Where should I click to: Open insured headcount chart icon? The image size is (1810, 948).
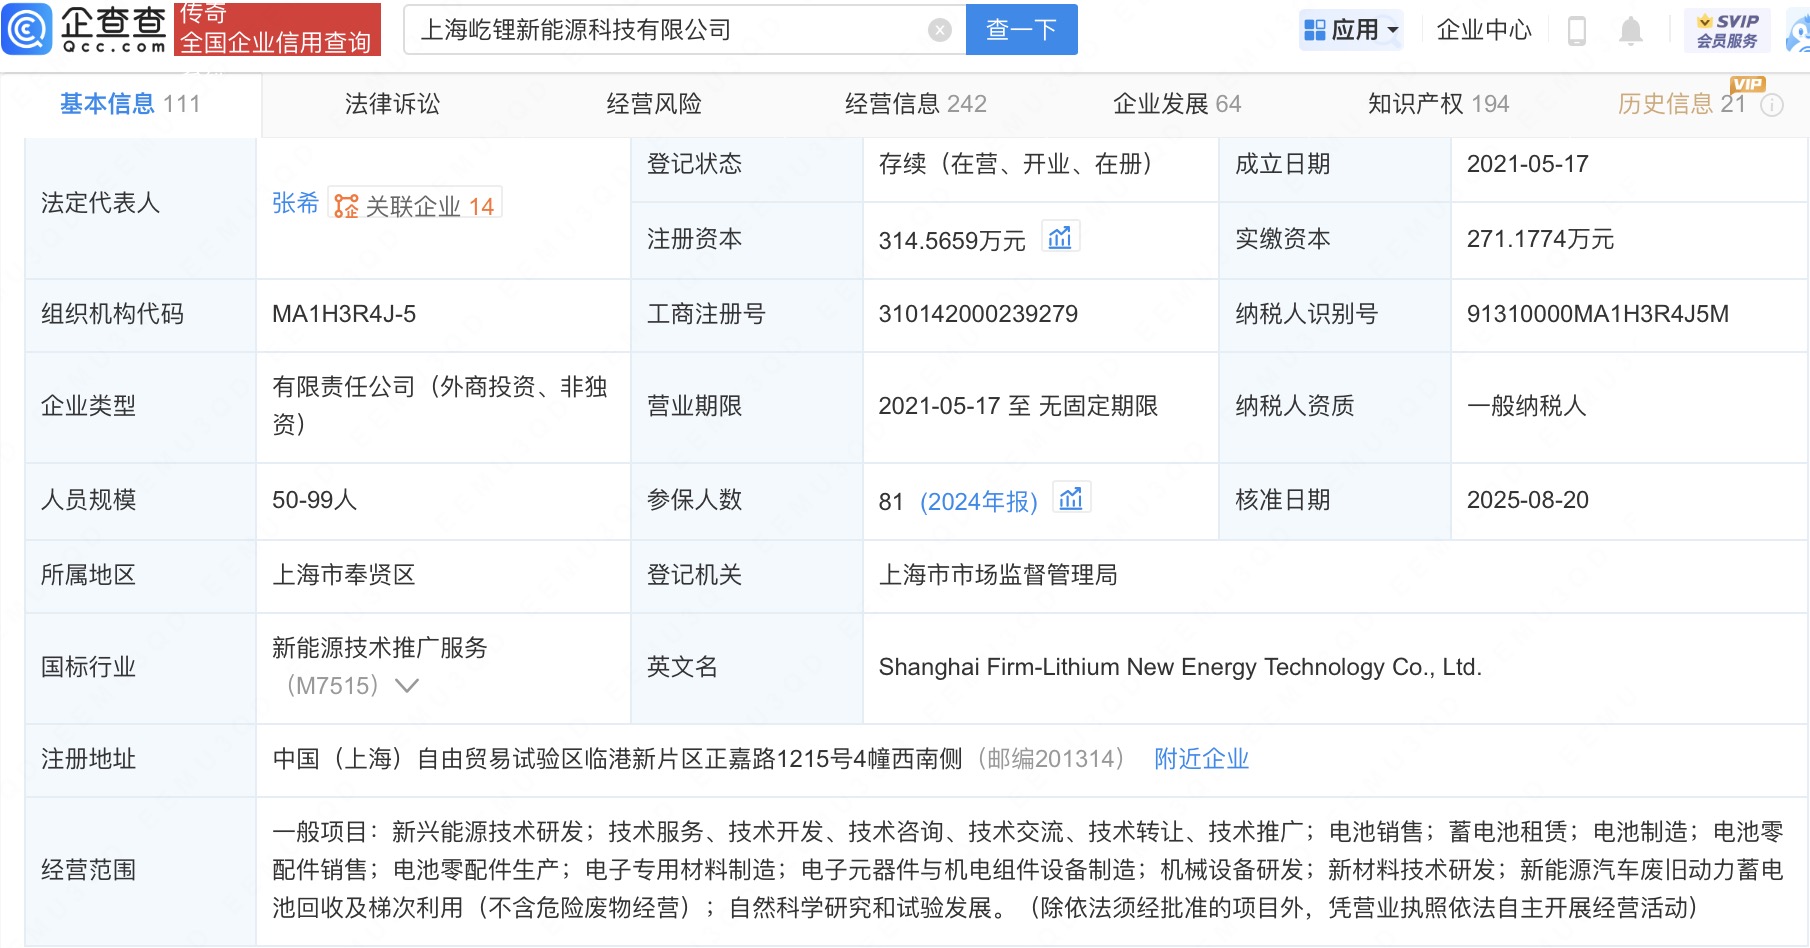pos(1071,499)
